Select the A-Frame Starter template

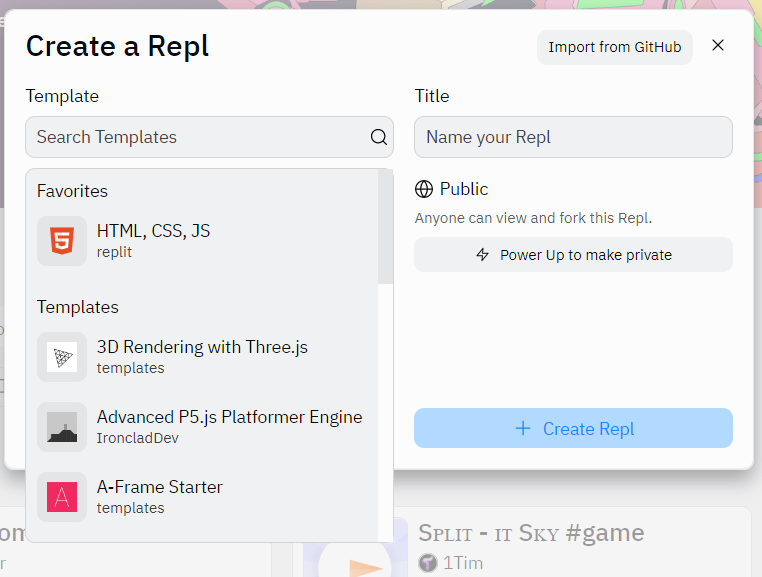pyautogui.click(x=202, y=497)
